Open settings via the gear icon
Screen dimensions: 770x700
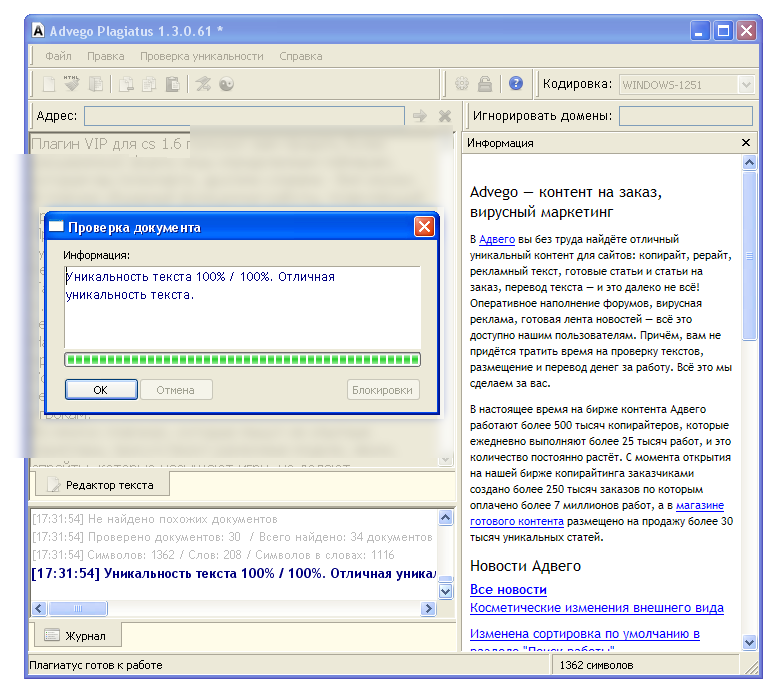click(462, 84)
